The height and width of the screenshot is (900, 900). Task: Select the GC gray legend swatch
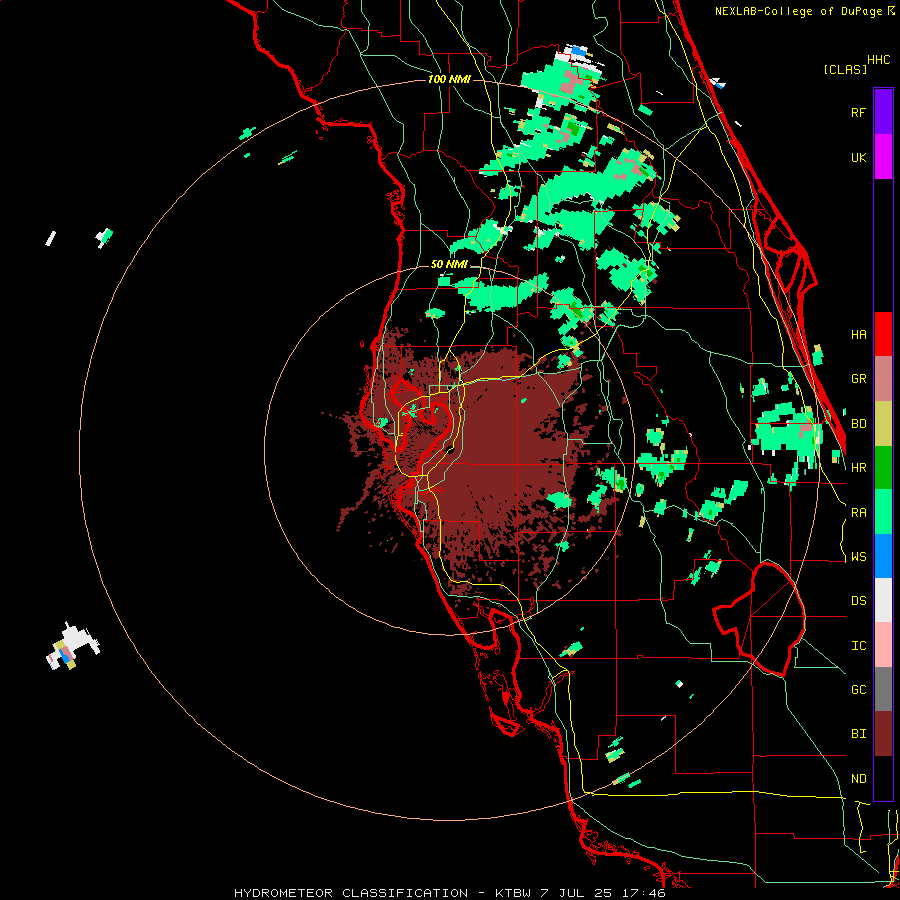click(883, 689)
